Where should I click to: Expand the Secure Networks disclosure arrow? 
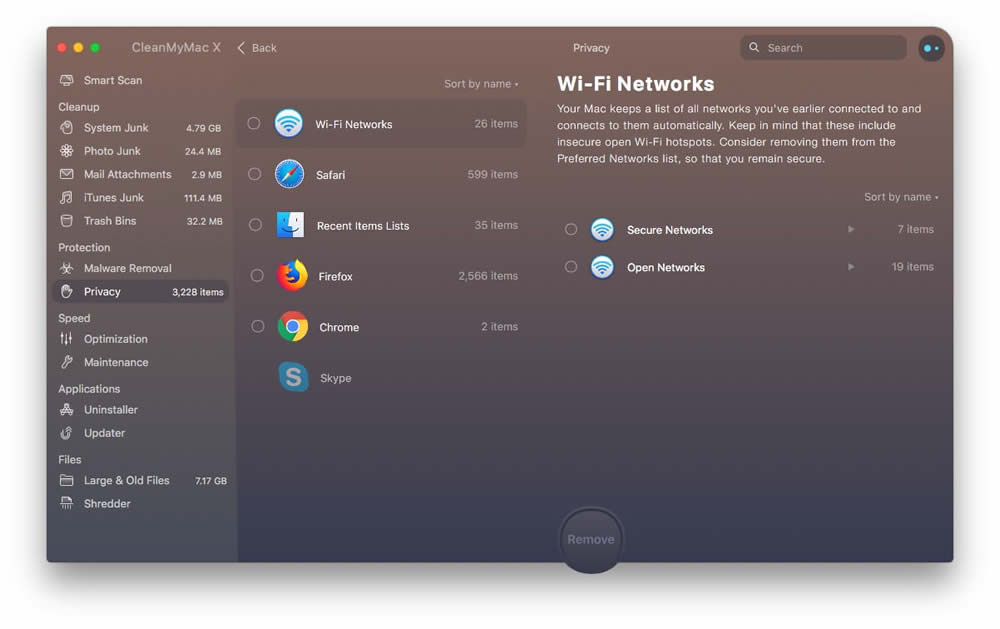[x=851, y=230]
